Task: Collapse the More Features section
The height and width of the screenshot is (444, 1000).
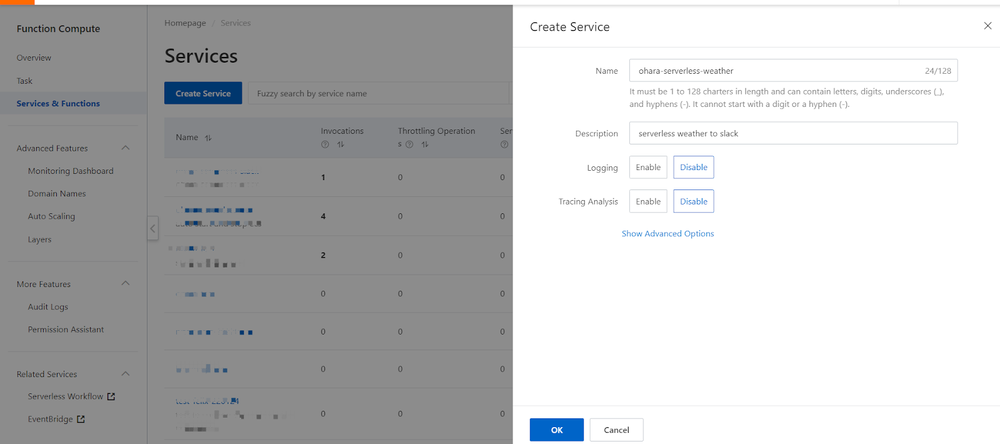Action: point(125,284)
